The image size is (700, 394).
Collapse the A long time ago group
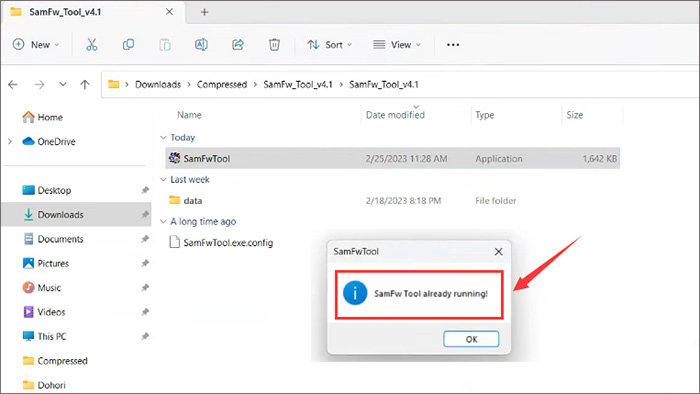163,221
